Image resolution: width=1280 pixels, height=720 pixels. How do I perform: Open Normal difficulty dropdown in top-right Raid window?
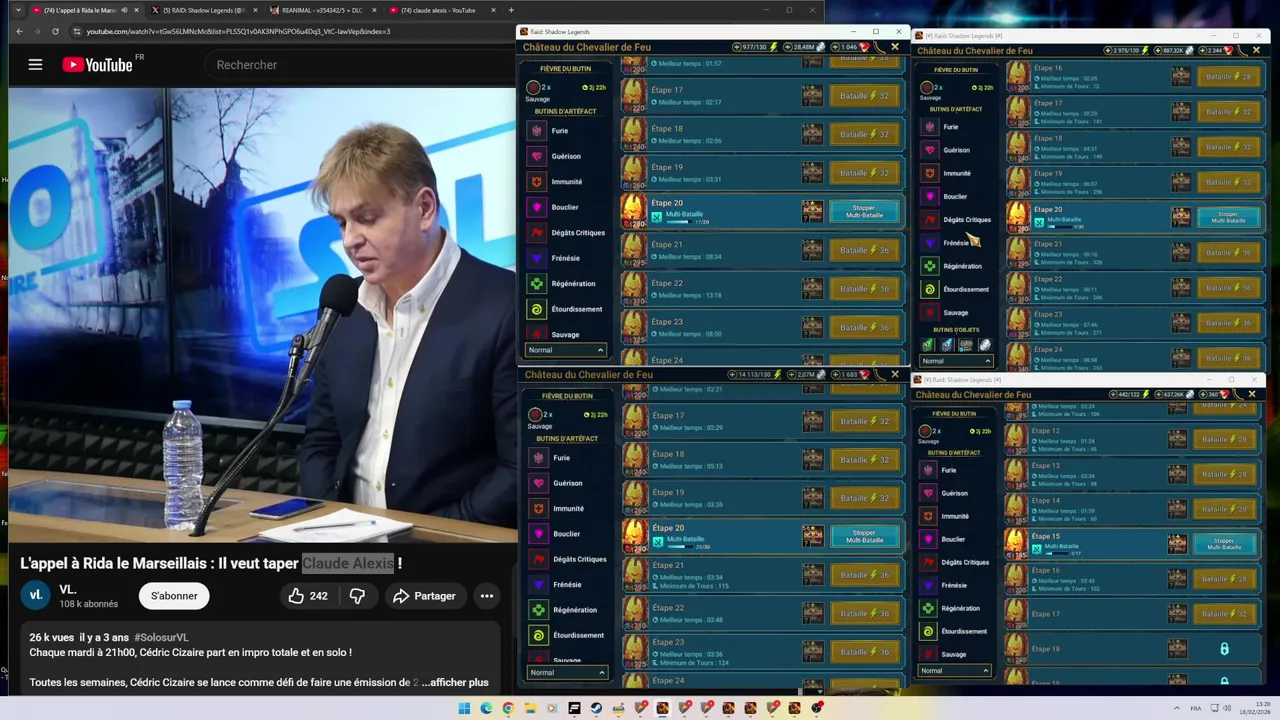956,361
